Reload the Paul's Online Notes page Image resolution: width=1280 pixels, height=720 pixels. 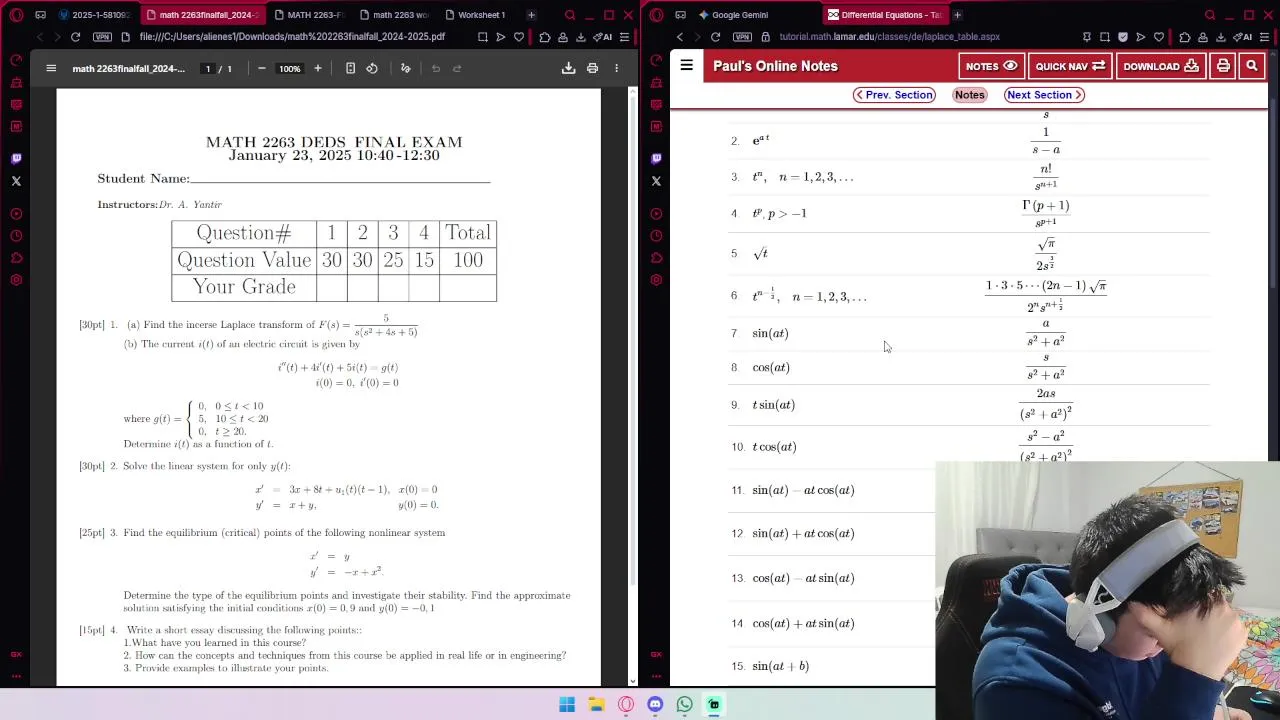tap(715, 37)
